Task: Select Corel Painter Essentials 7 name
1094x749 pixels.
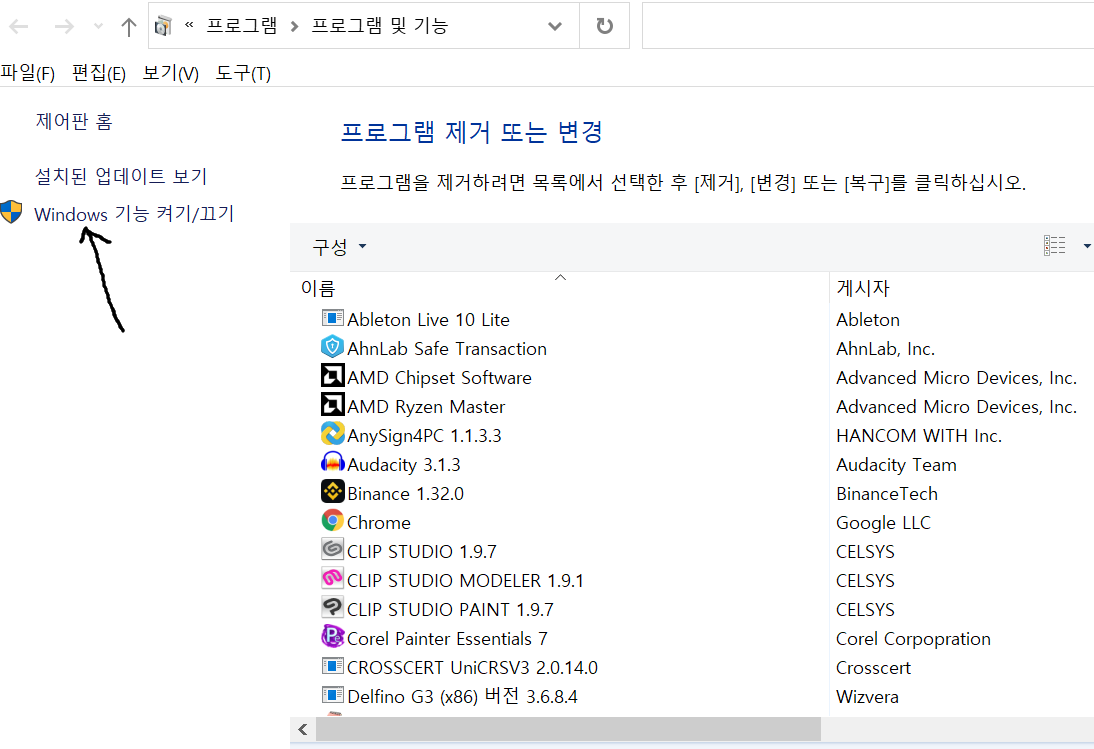Action: click(447, 638)
